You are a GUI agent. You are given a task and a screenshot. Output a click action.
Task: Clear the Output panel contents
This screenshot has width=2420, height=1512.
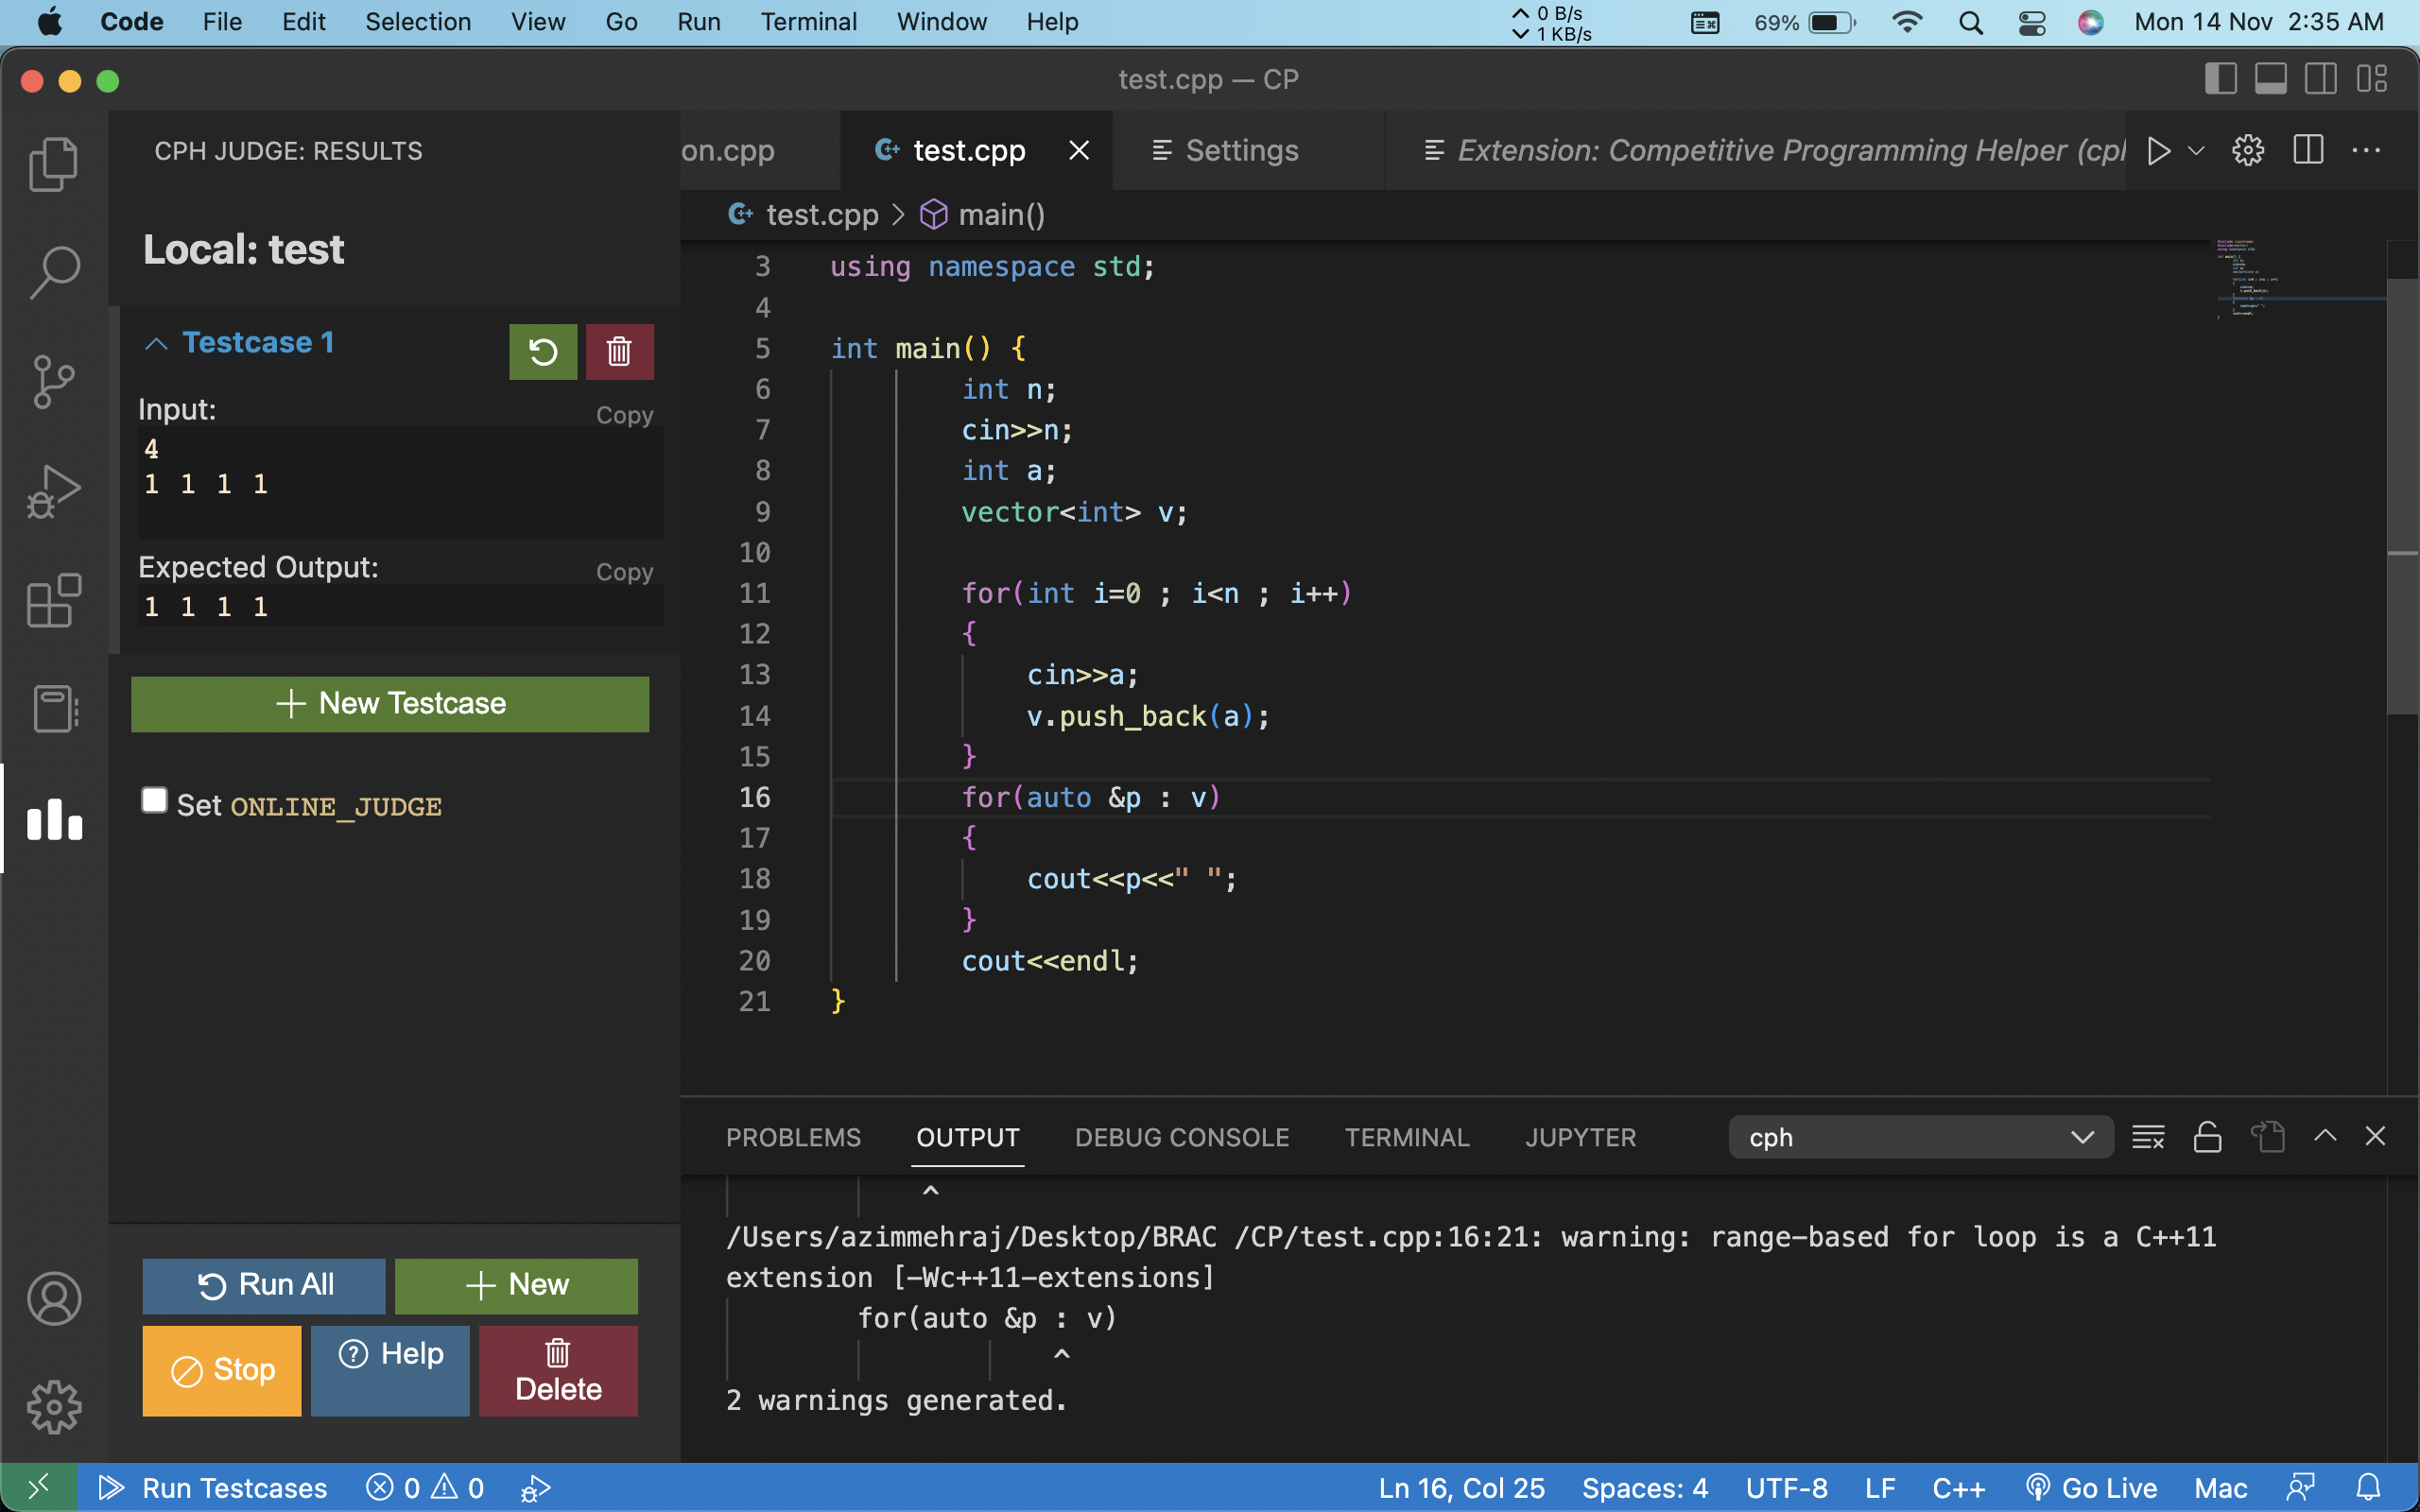(2148, 1137)
